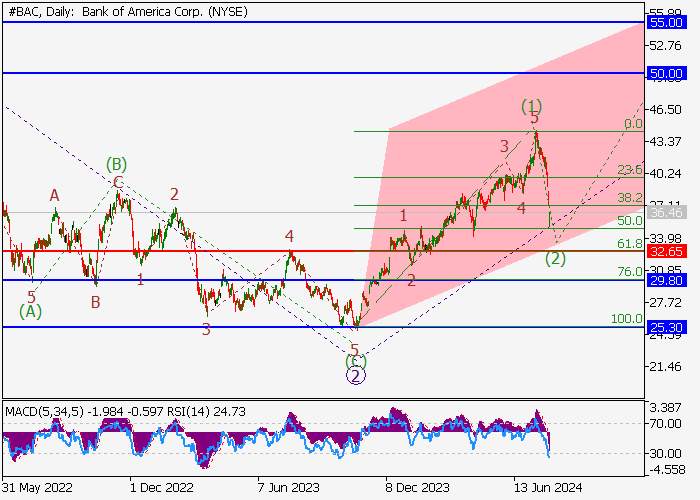The width and height of the screenshot is (700, 500).
Task: Click the red 32.65 price label
Action: 666,251
